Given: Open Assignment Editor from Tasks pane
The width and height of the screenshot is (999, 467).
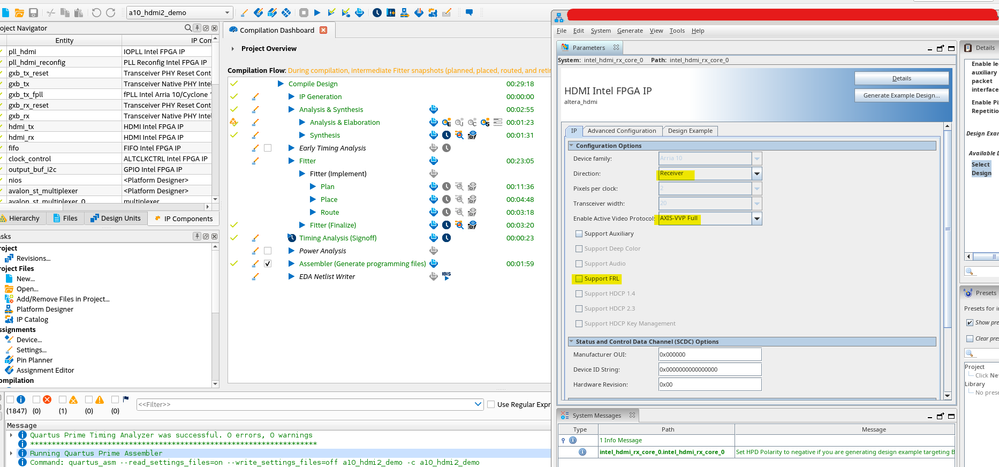Looking at the screenshot, I should click(46, 370).
